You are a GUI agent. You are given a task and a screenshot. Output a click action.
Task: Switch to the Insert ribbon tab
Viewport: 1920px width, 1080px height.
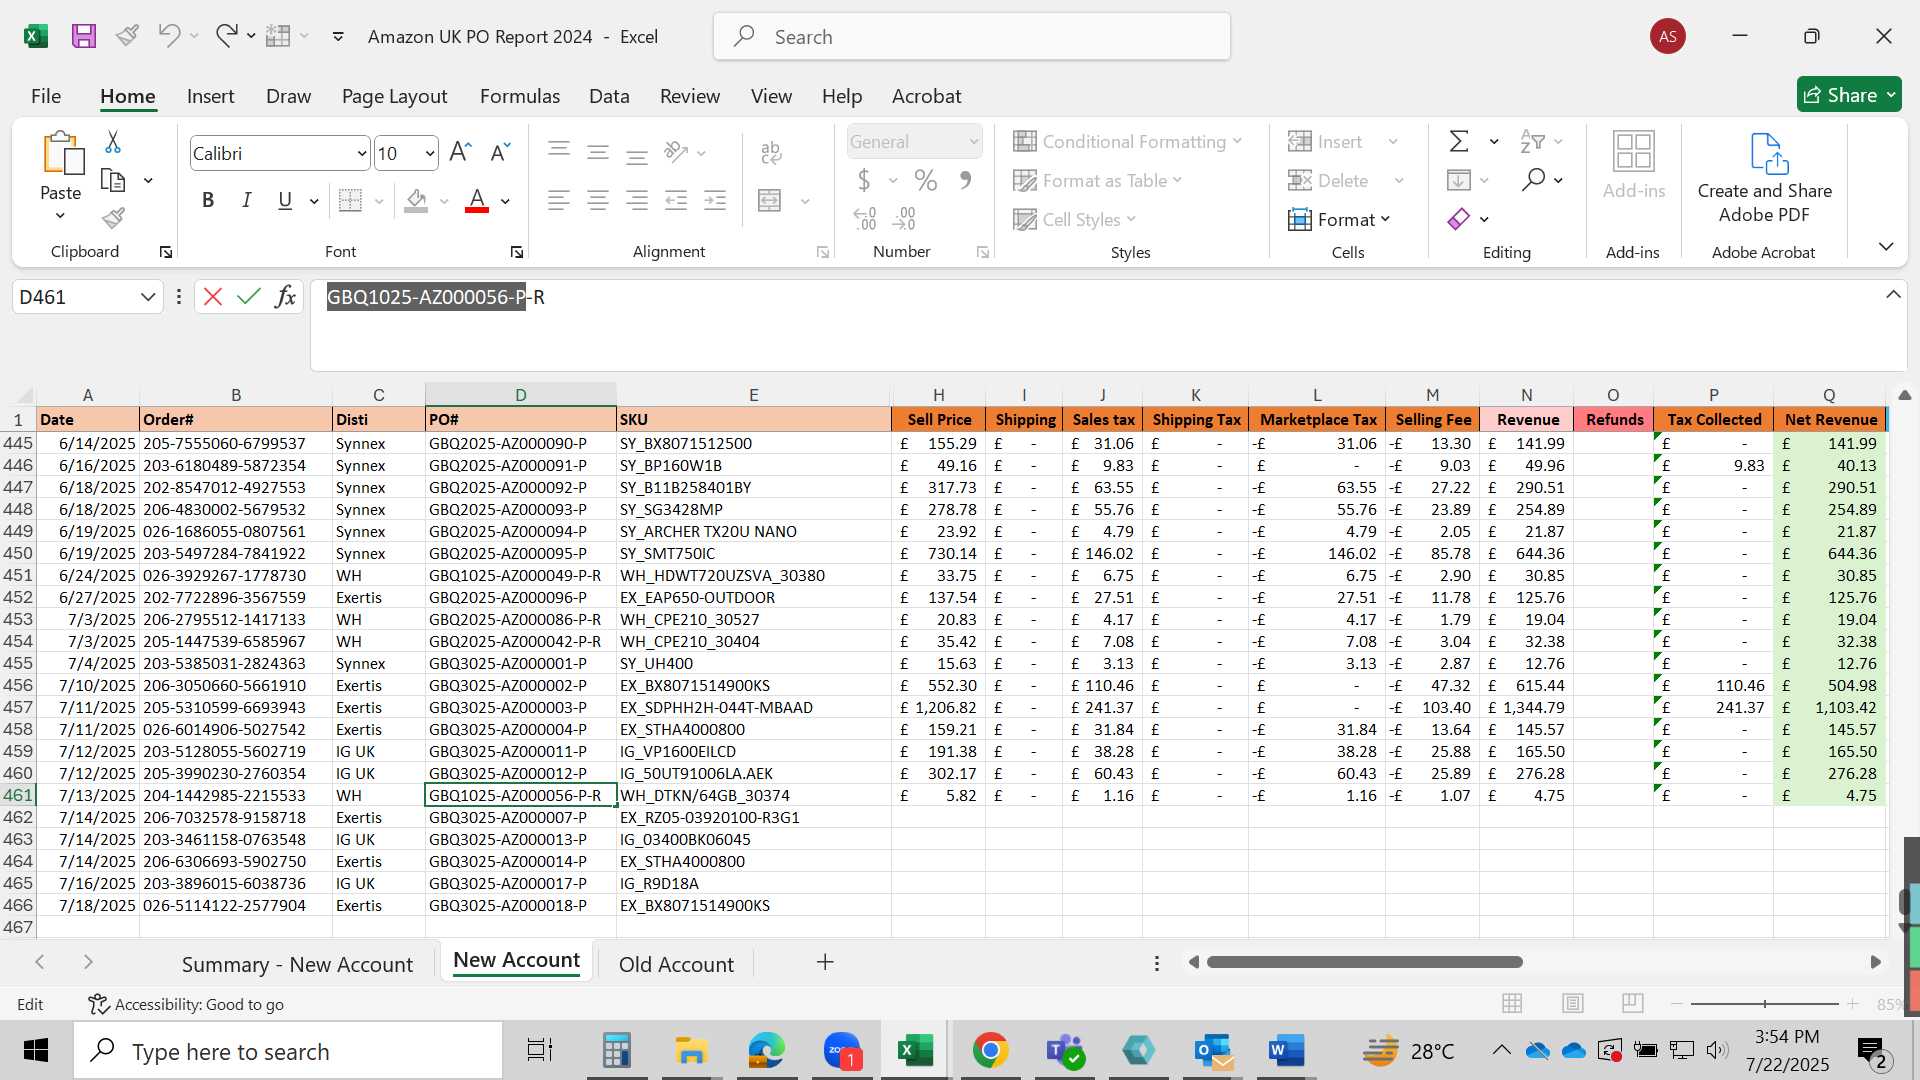(x=210, y=96)
